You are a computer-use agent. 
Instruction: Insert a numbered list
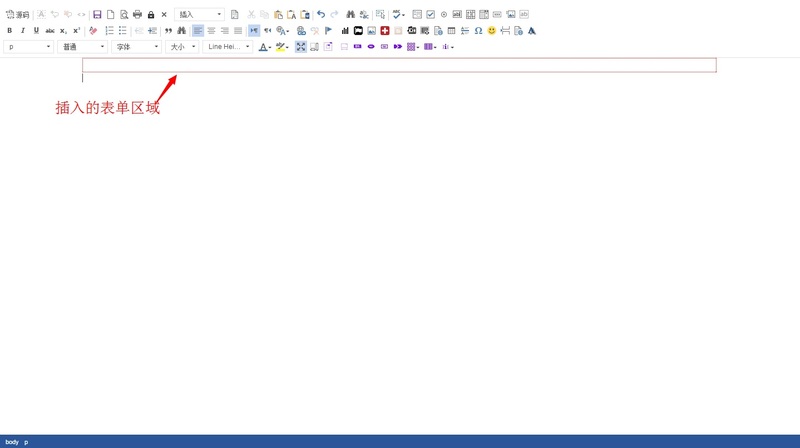(x=109, y=31)
